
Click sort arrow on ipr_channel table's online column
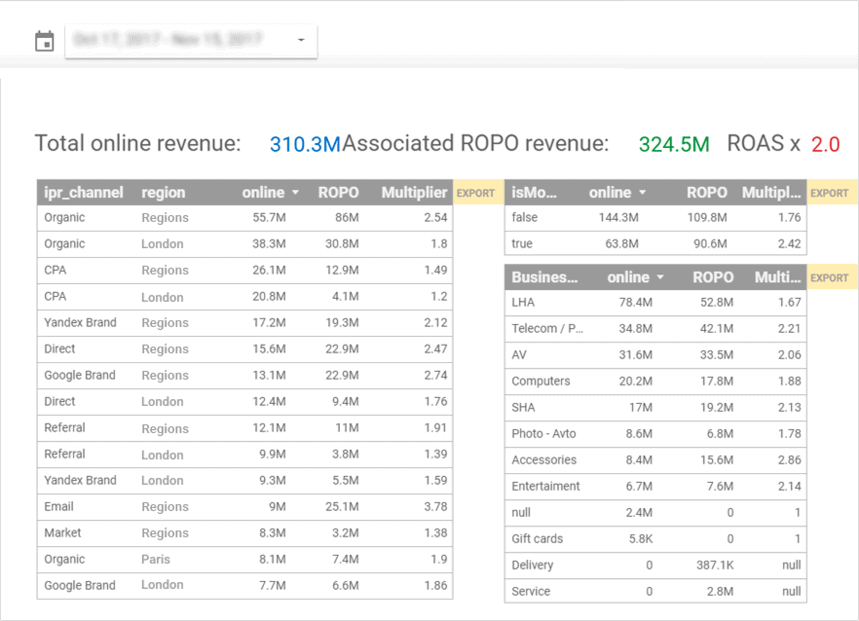295,193
